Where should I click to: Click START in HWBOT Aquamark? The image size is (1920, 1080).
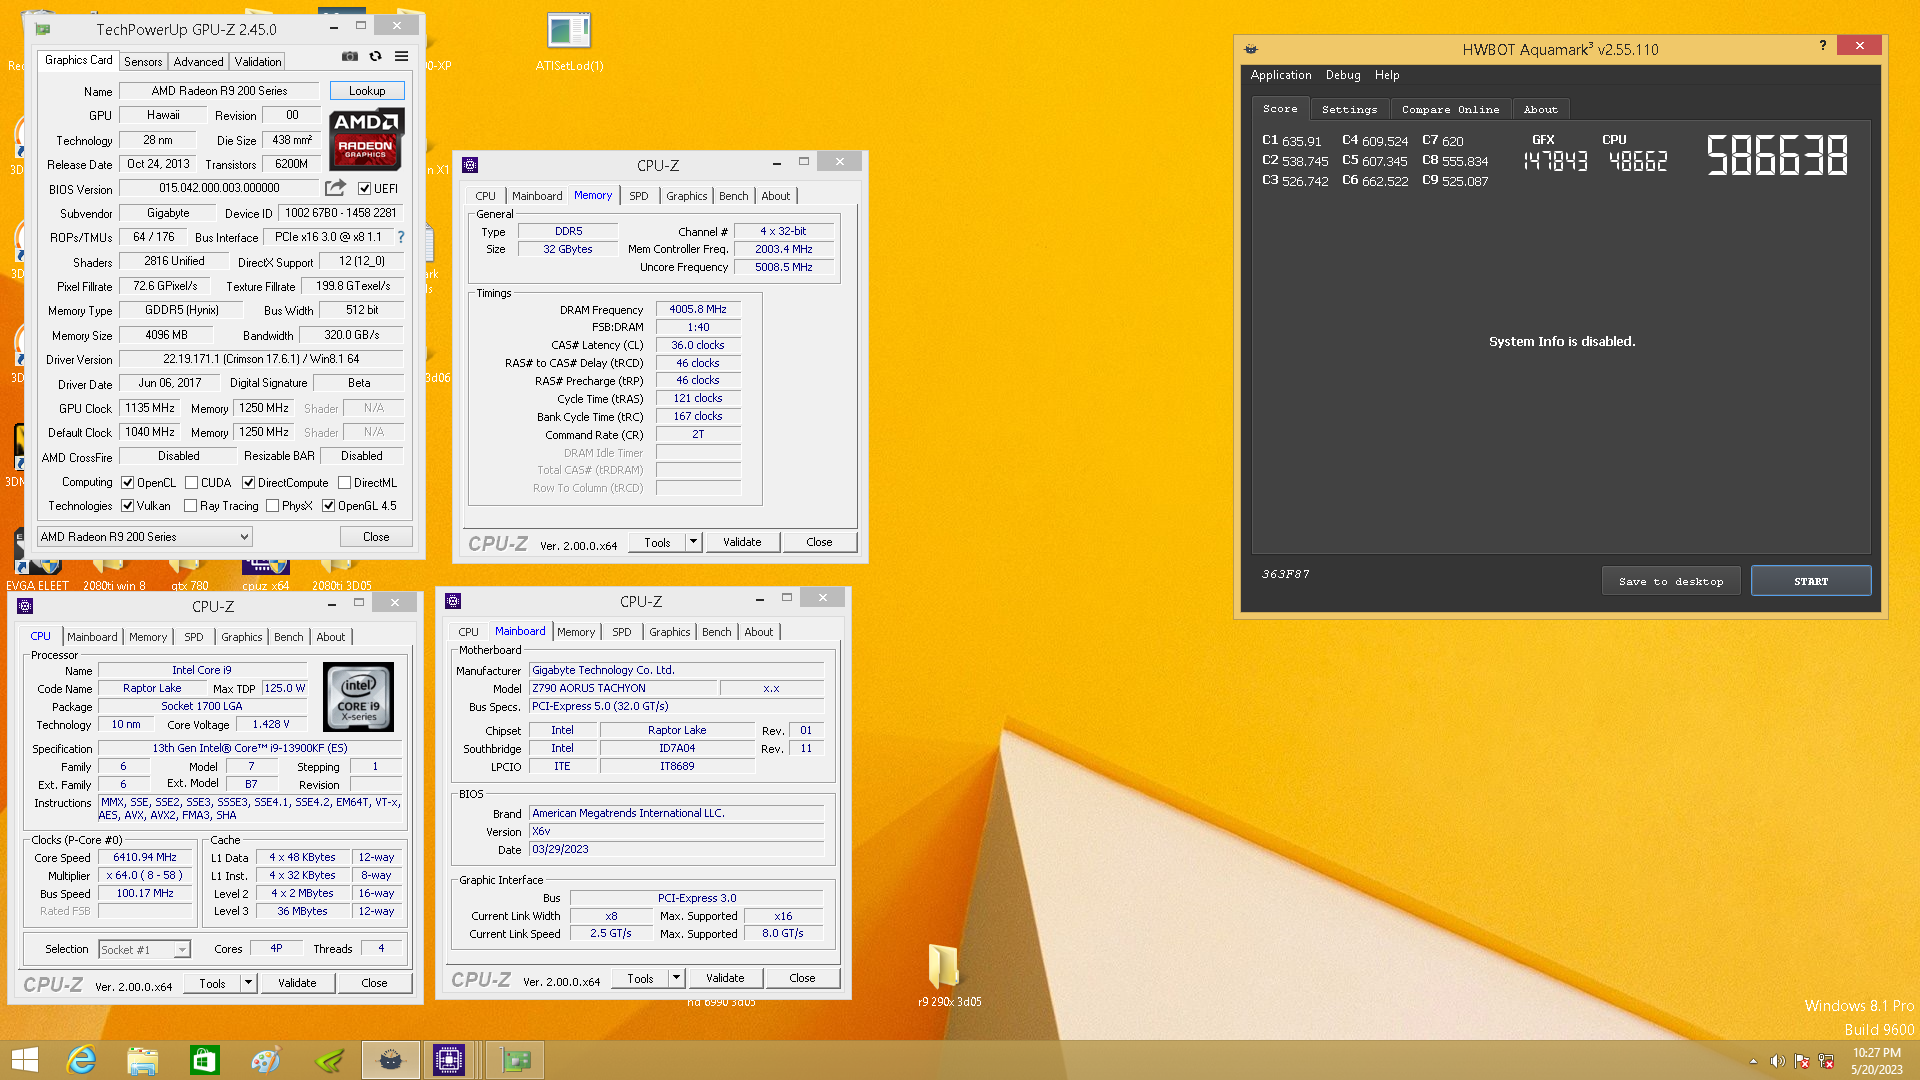click(1811, 581)
